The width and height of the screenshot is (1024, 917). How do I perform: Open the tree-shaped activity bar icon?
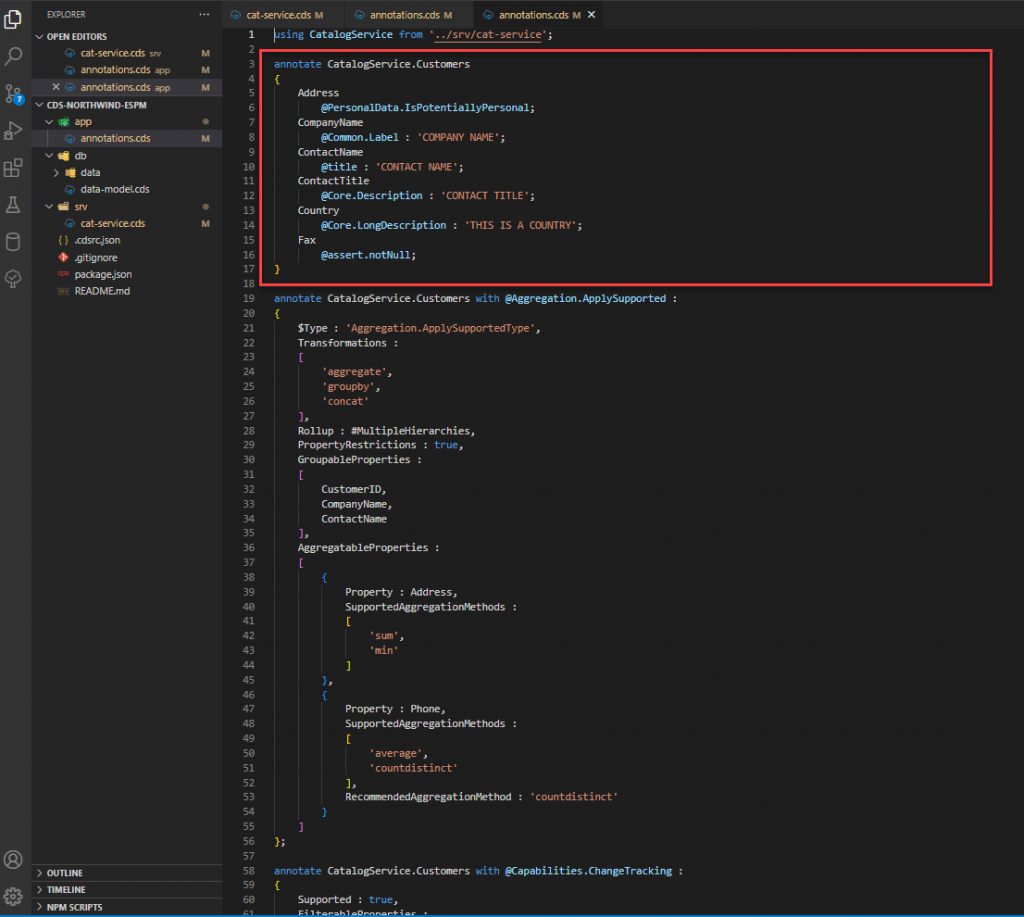pos(13,279)
